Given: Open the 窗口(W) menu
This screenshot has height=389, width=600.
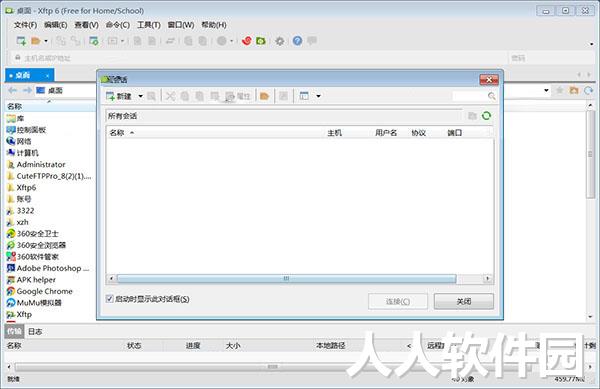Looking at the screenshot, I should click(x=181, y=25).
